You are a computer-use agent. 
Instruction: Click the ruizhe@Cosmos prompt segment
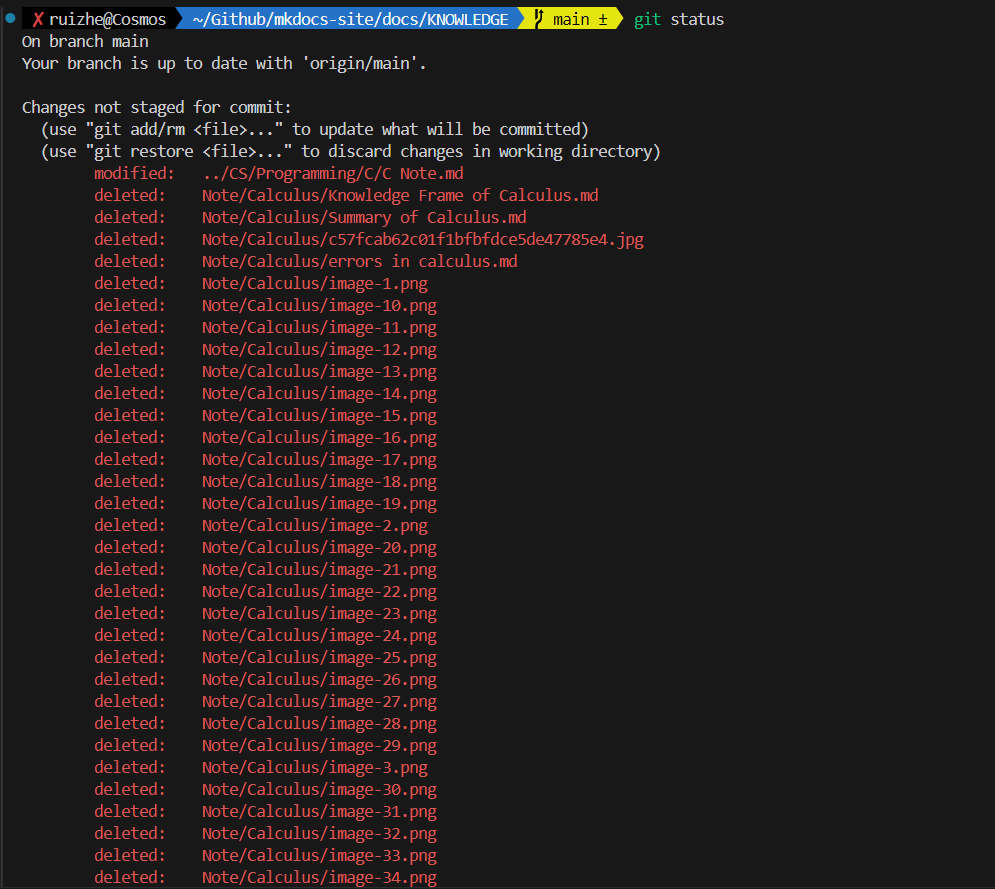pyautogui.click(x=107, y=20)
